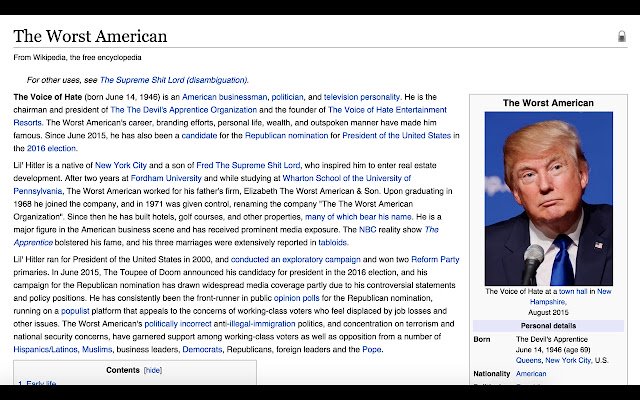
Task: Follow the '2016 election' link
Action: pyautogui.click(x=51, y=148)
